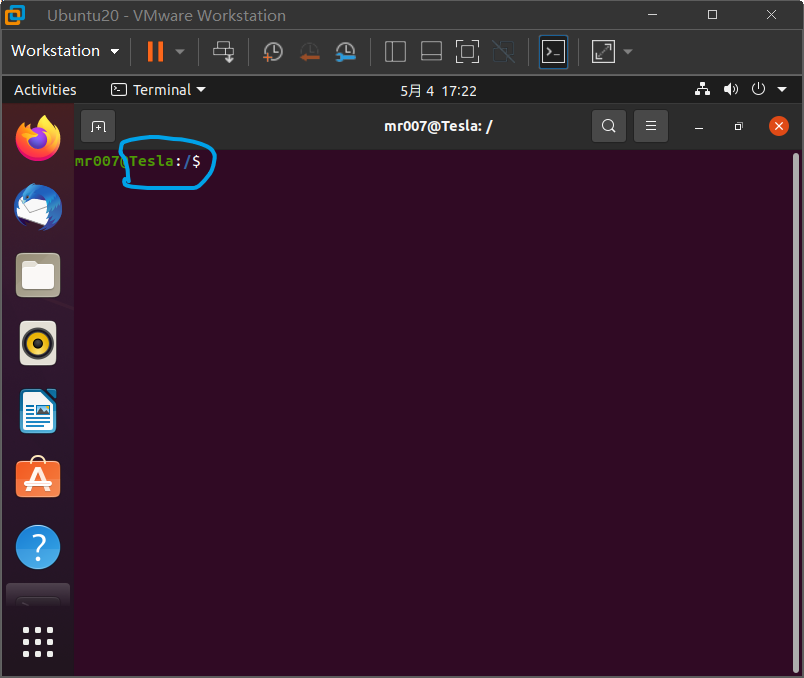Screen dimensions: 804x678
Task: Open Ubuntu Software store
Action: point(38,477)
